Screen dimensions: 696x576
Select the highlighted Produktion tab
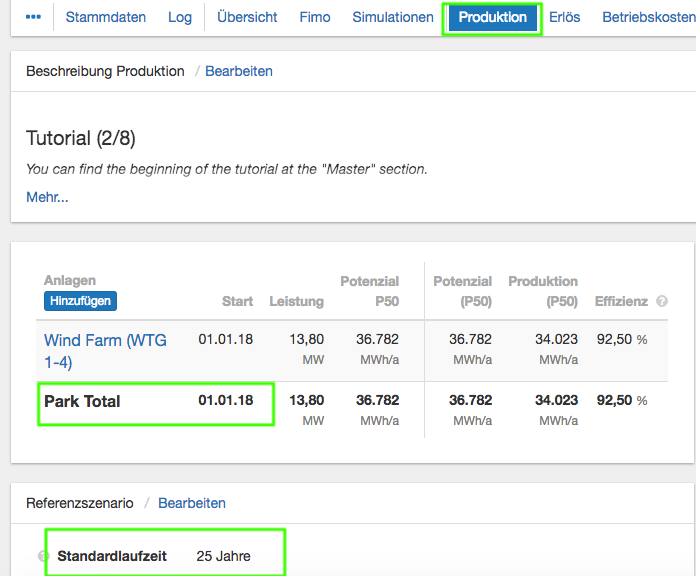492,18
